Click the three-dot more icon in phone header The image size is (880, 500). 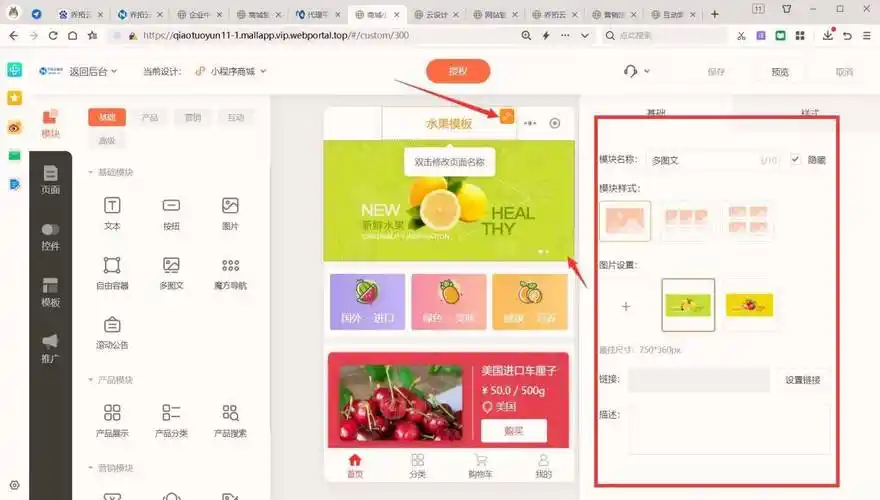[530, 123]
